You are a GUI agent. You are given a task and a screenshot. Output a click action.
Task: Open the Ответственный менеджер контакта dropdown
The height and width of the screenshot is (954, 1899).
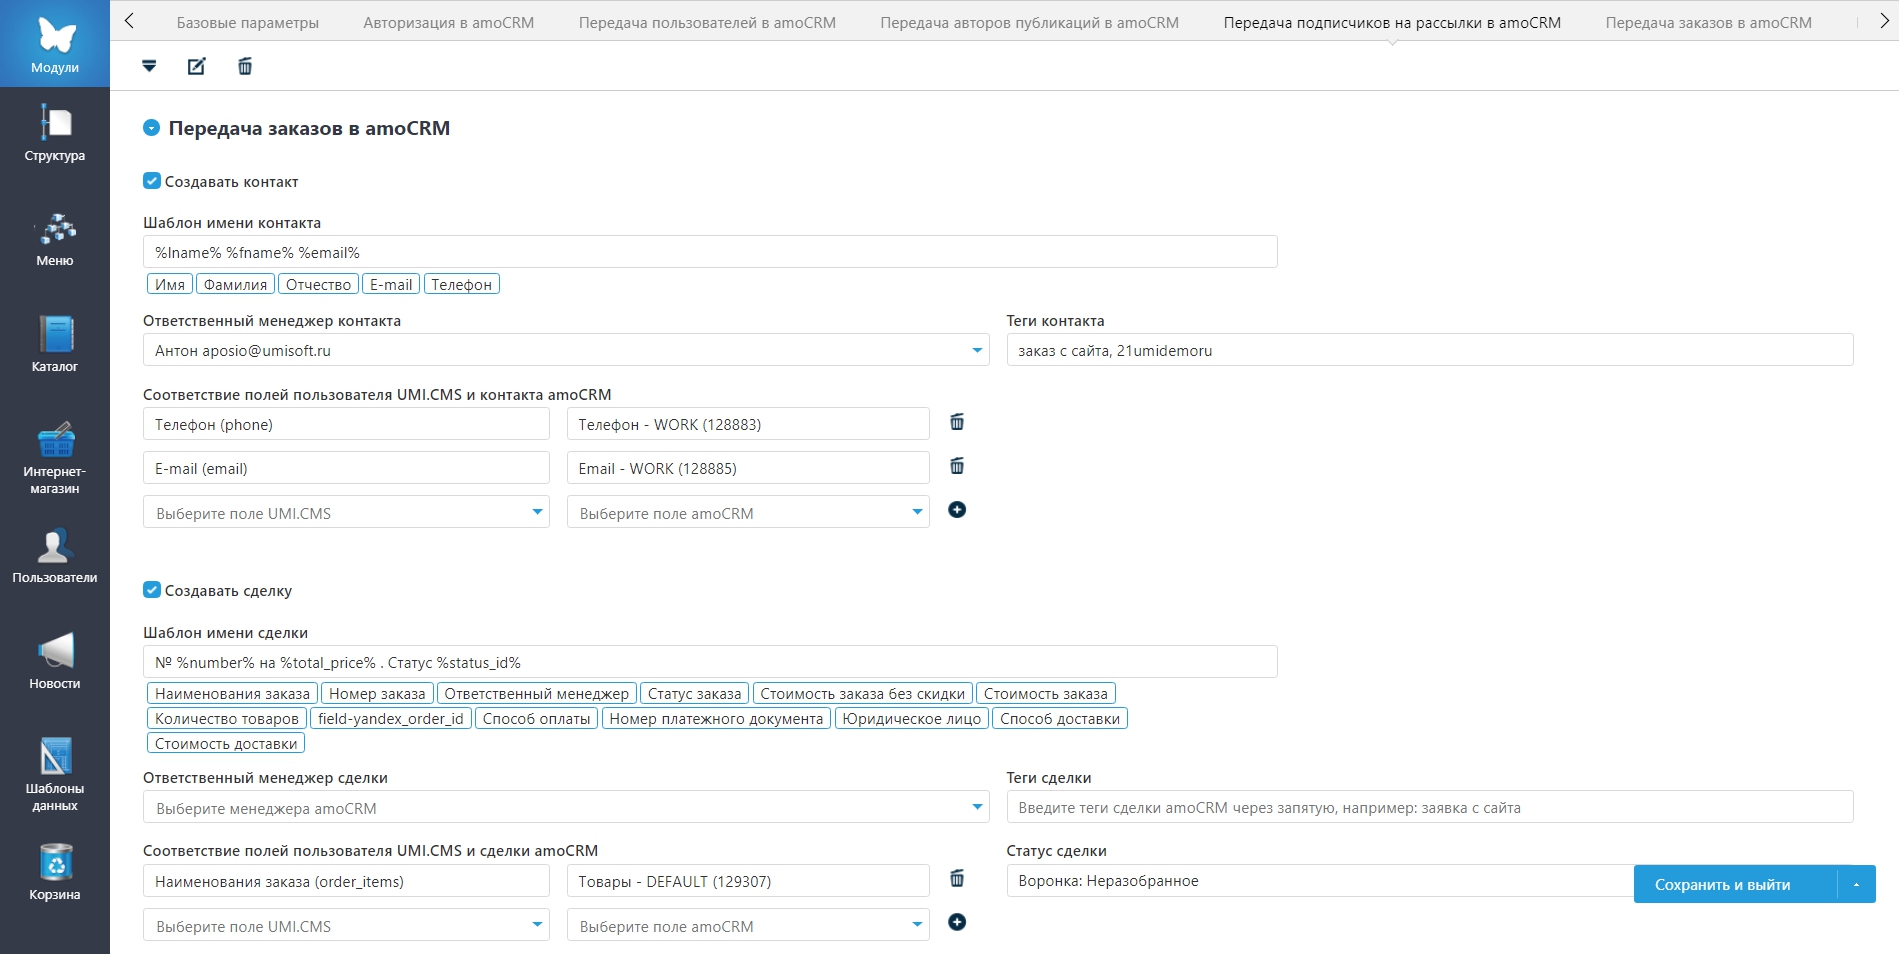[x=566, y=350]
